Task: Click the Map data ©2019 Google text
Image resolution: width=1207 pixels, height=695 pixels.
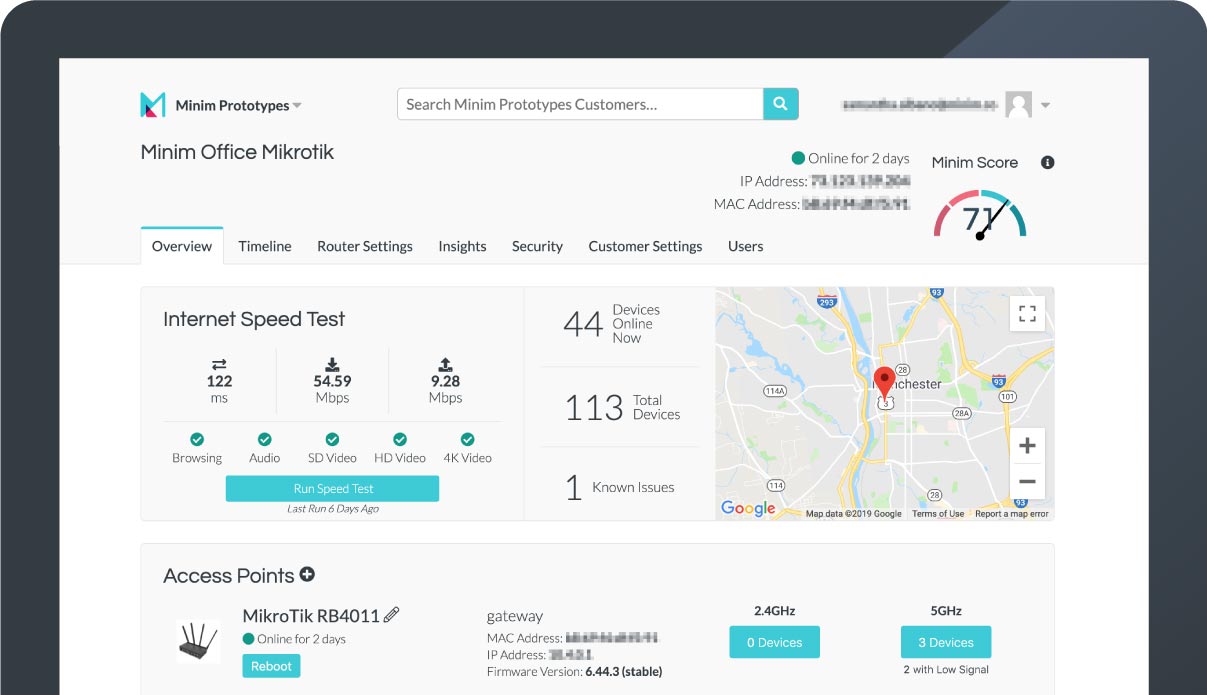Action: [x=854, y=514]
